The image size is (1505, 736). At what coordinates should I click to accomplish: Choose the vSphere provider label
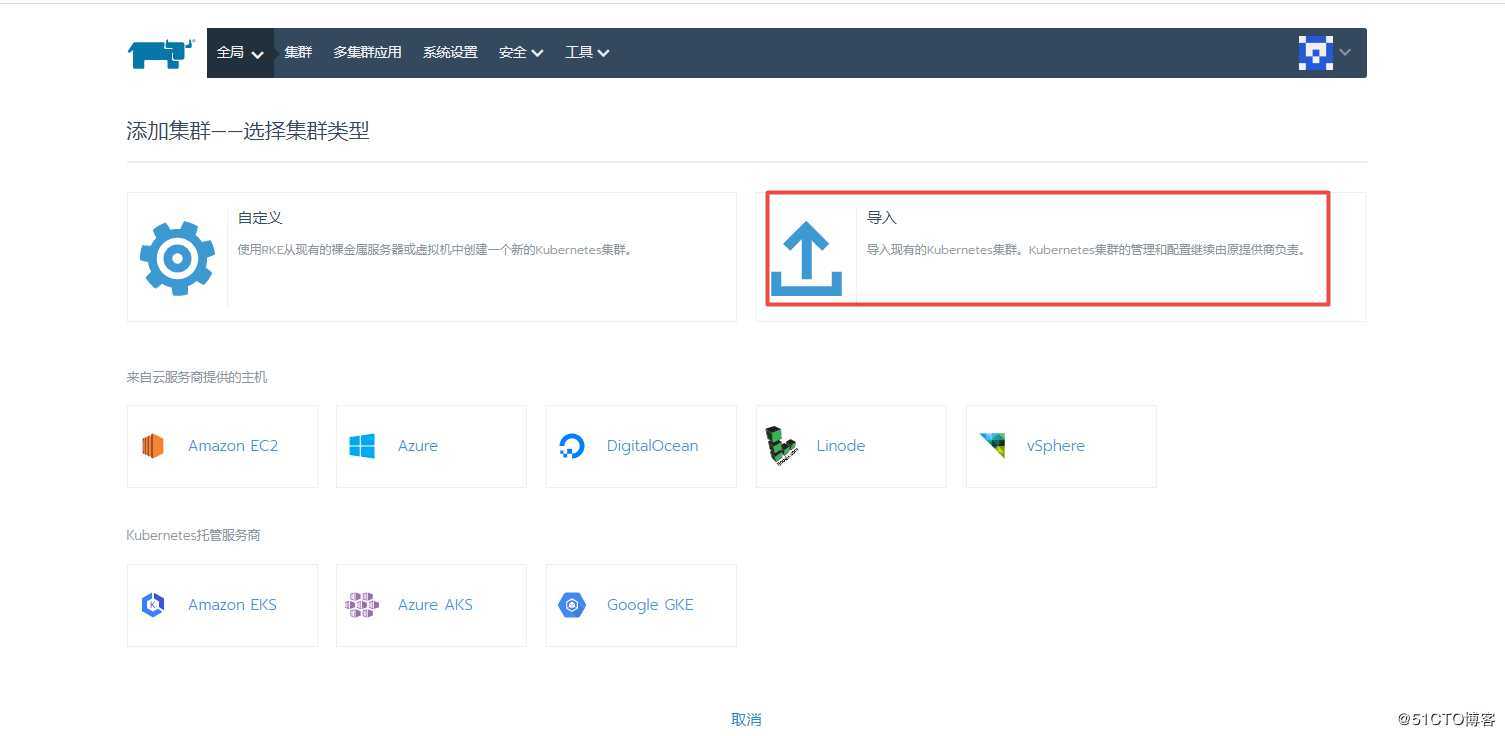[1056, 446]
